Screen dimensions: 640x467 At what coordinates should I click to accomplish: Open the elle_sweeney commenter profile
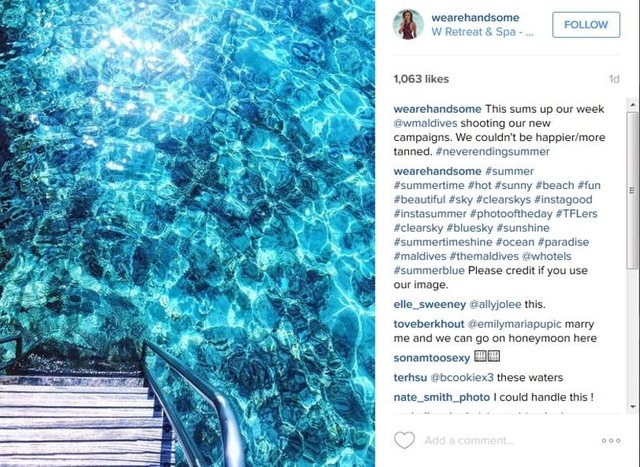pos(430,305)
